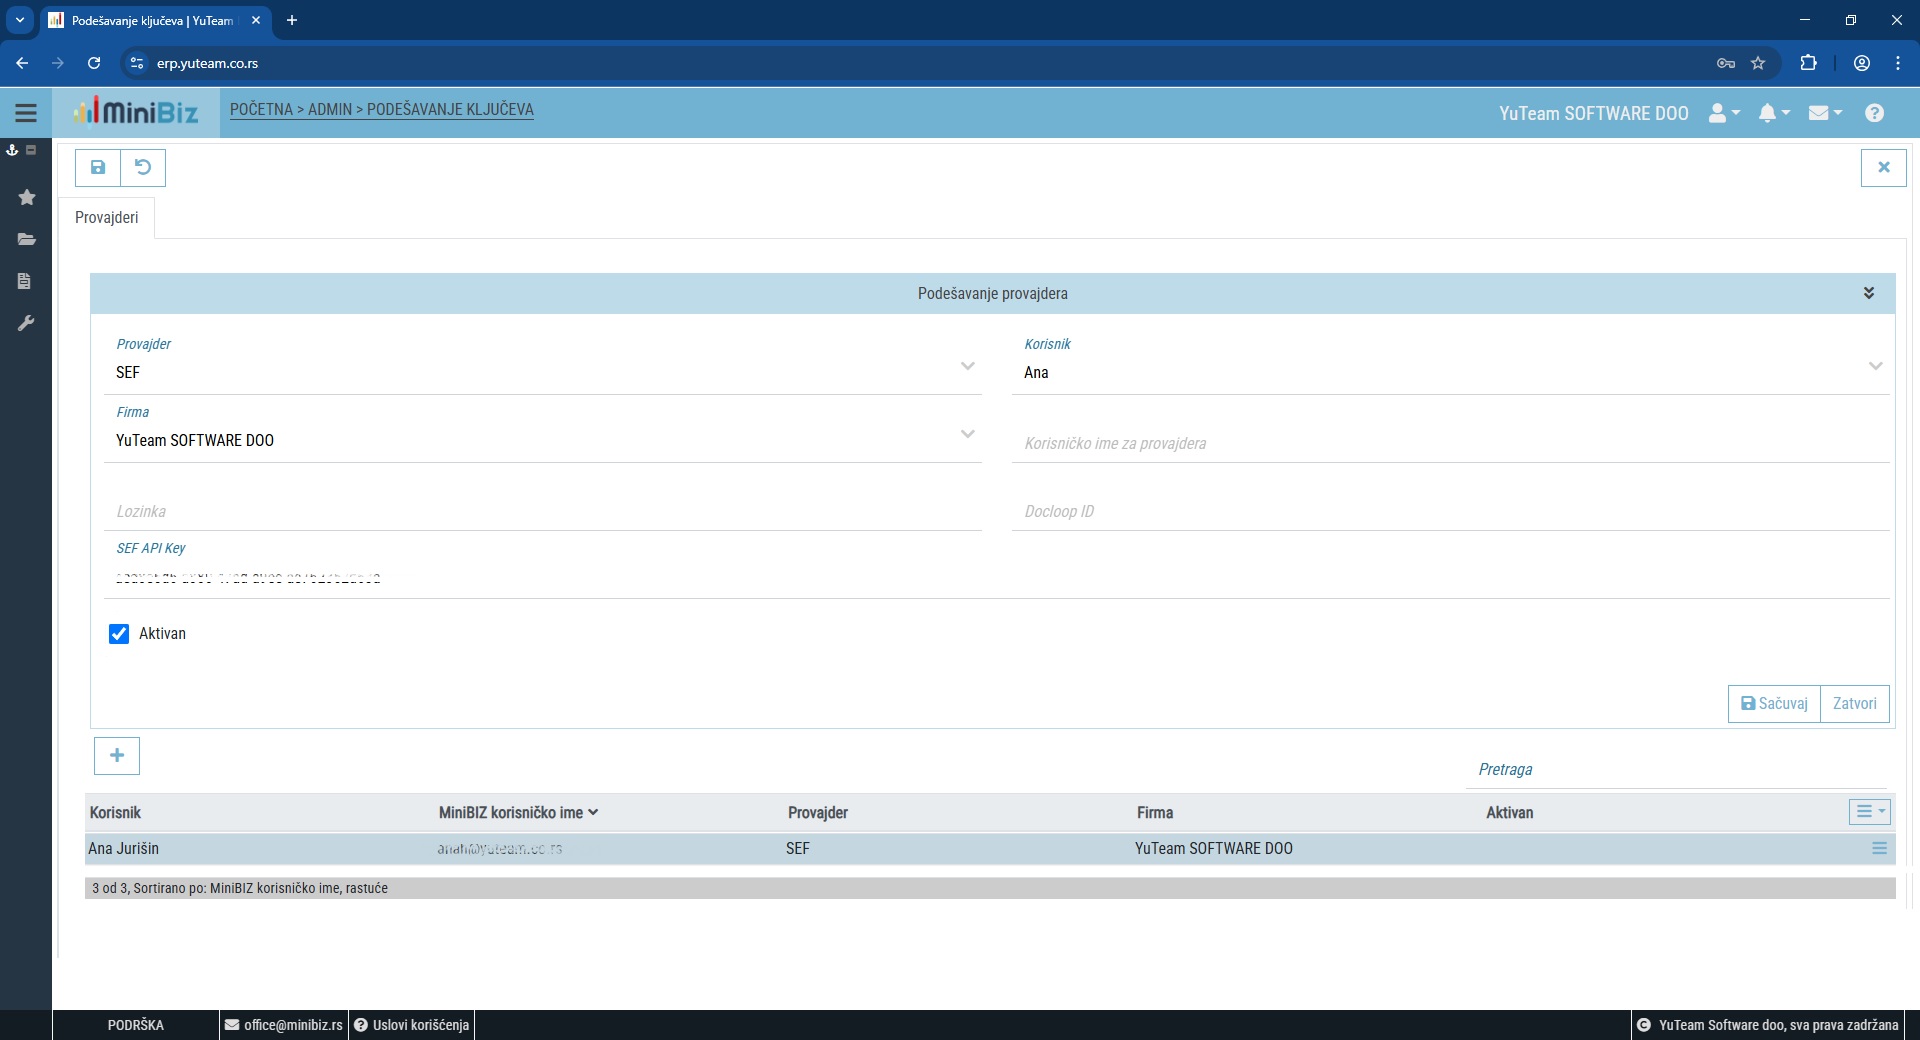This screenshot has width=1920, height=1040.
Task: Open documents icon in sidebar
Action: pos(25,281)
